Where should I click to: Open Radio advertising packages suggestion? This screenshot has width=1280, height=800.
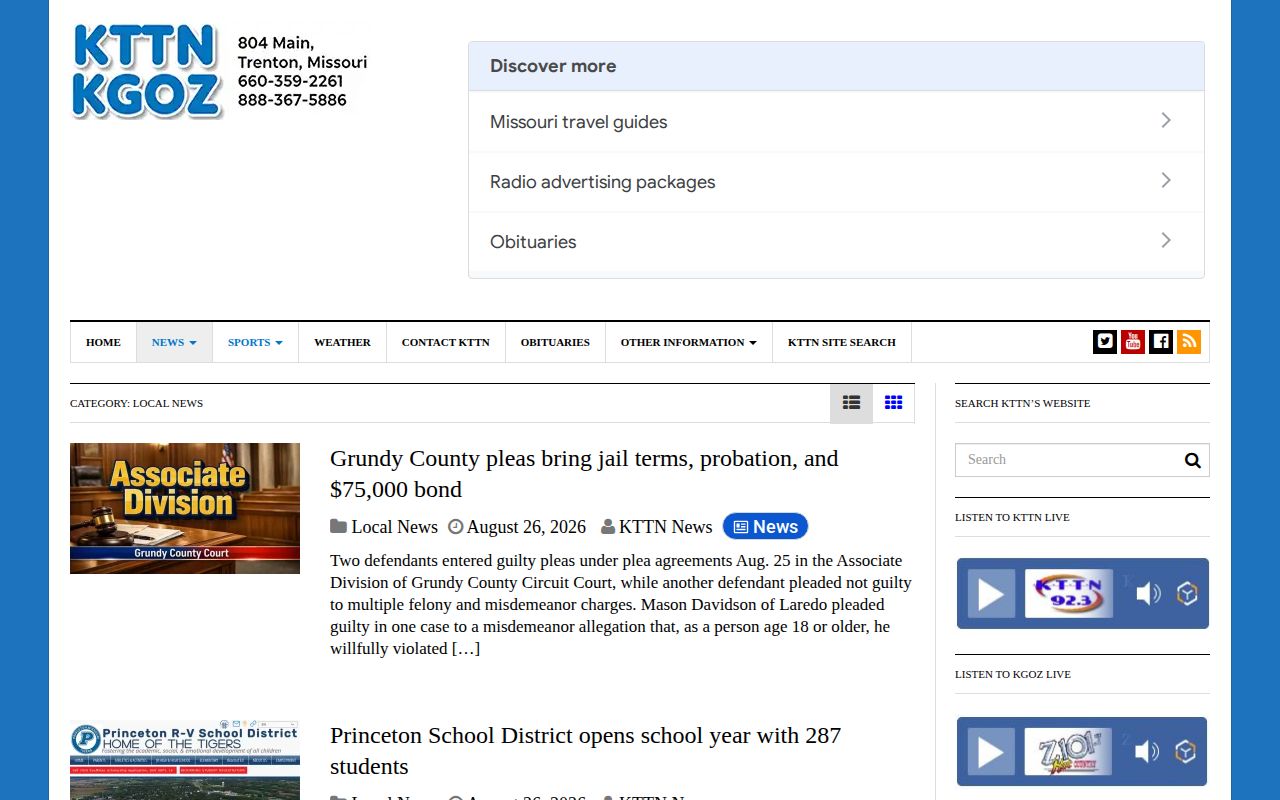(836, 182)
